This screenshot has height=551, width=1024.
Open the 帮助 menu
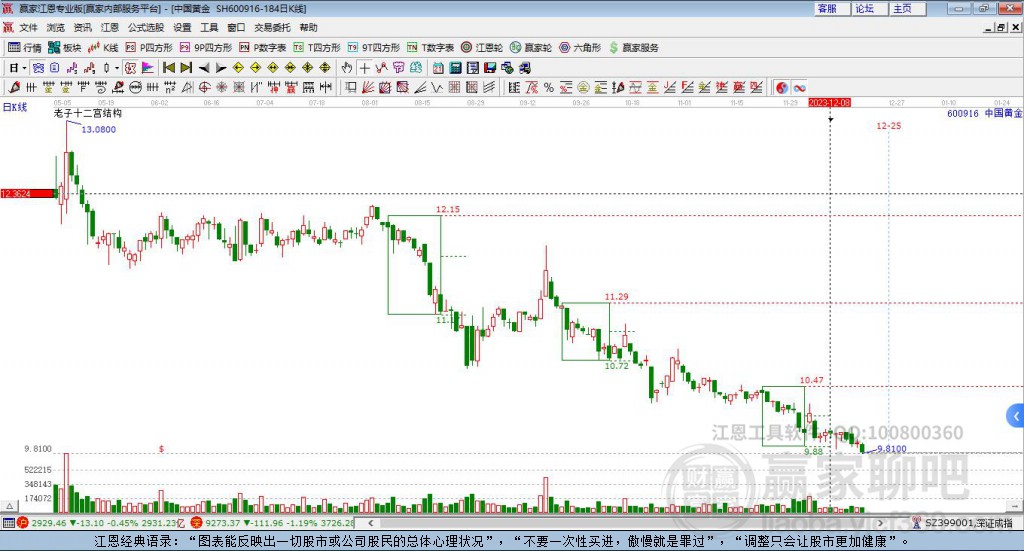coord(308,27)
